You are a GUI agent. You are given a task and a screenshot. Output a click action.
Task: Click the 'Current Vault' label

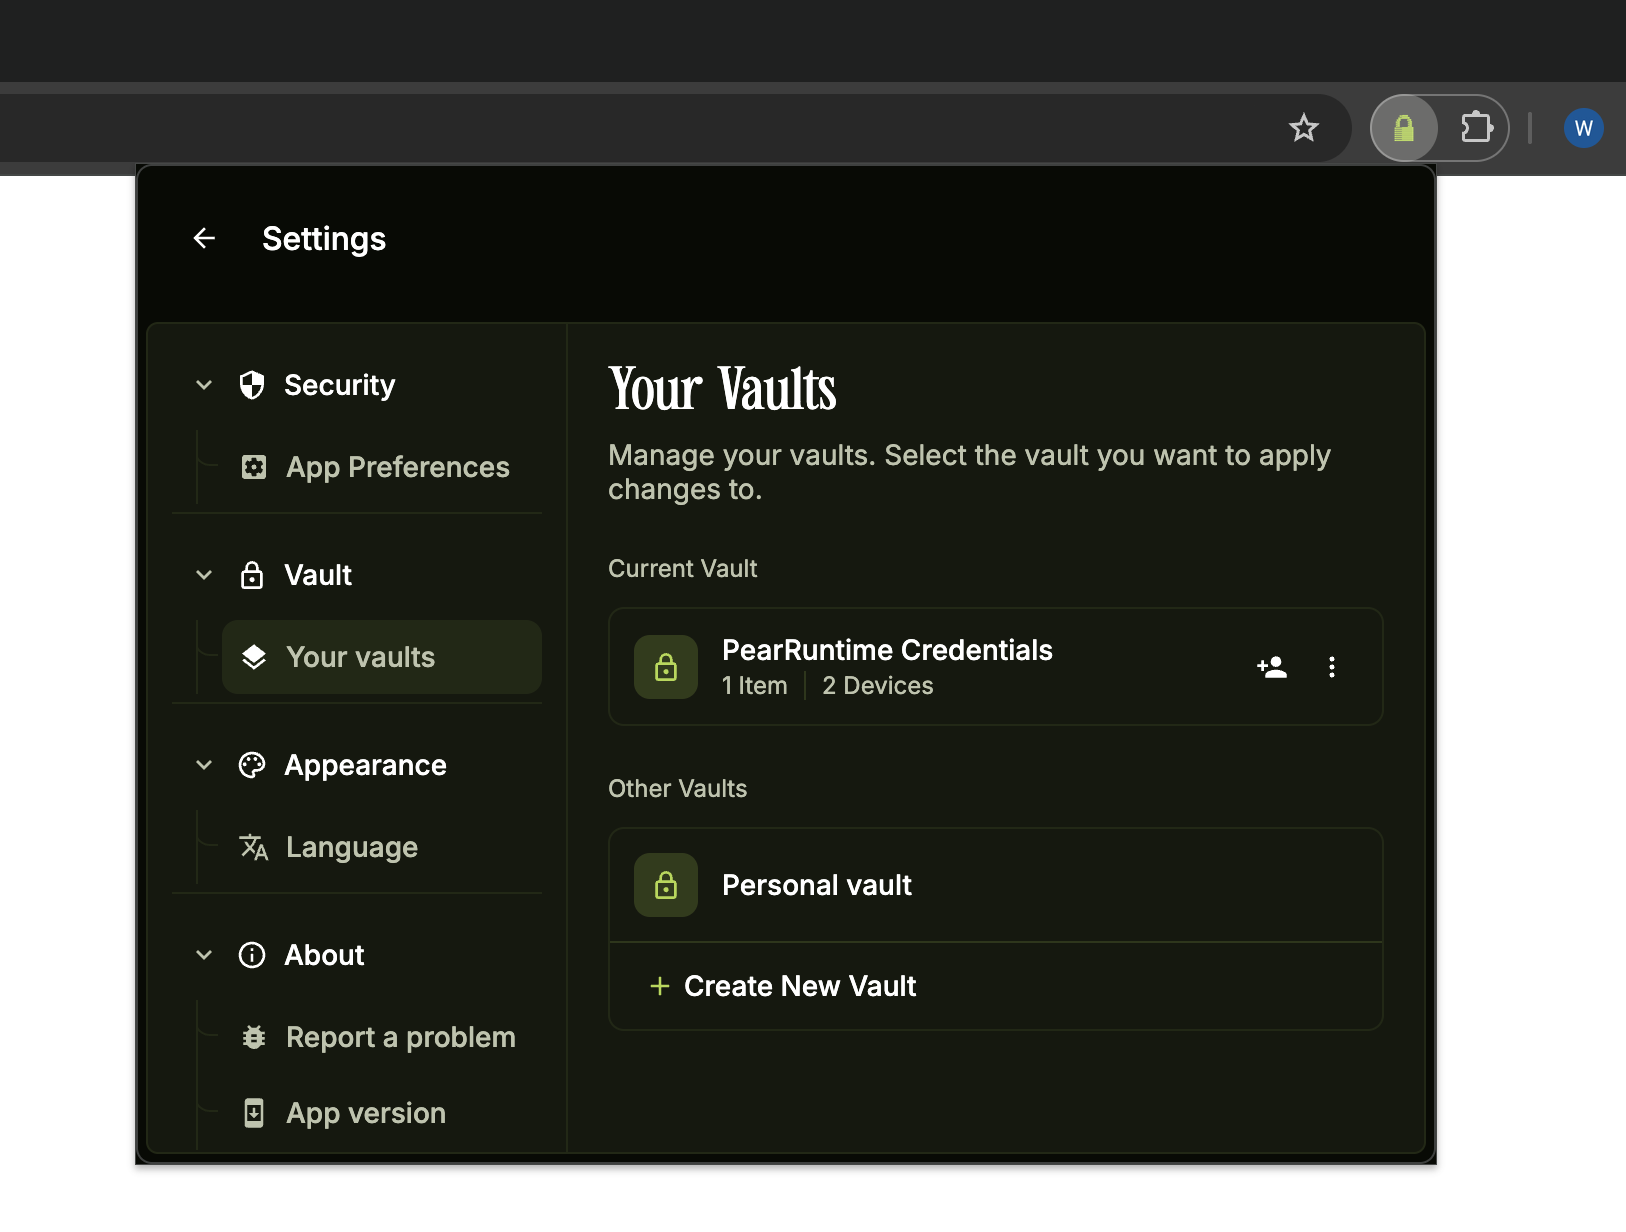[682, 568]
